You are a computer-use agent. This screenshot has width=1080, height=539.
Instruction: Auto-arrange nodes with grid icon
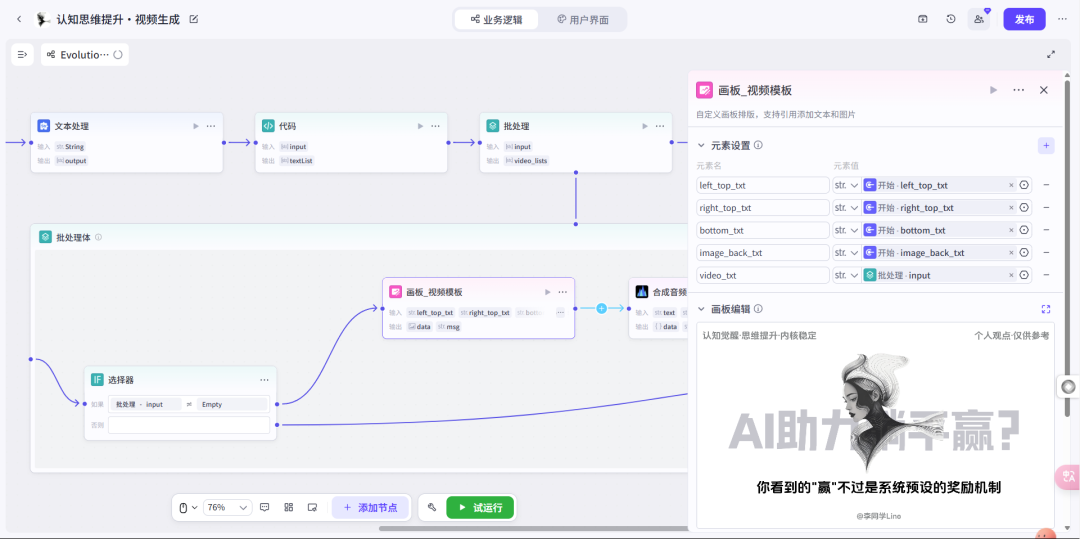[289, 507]
